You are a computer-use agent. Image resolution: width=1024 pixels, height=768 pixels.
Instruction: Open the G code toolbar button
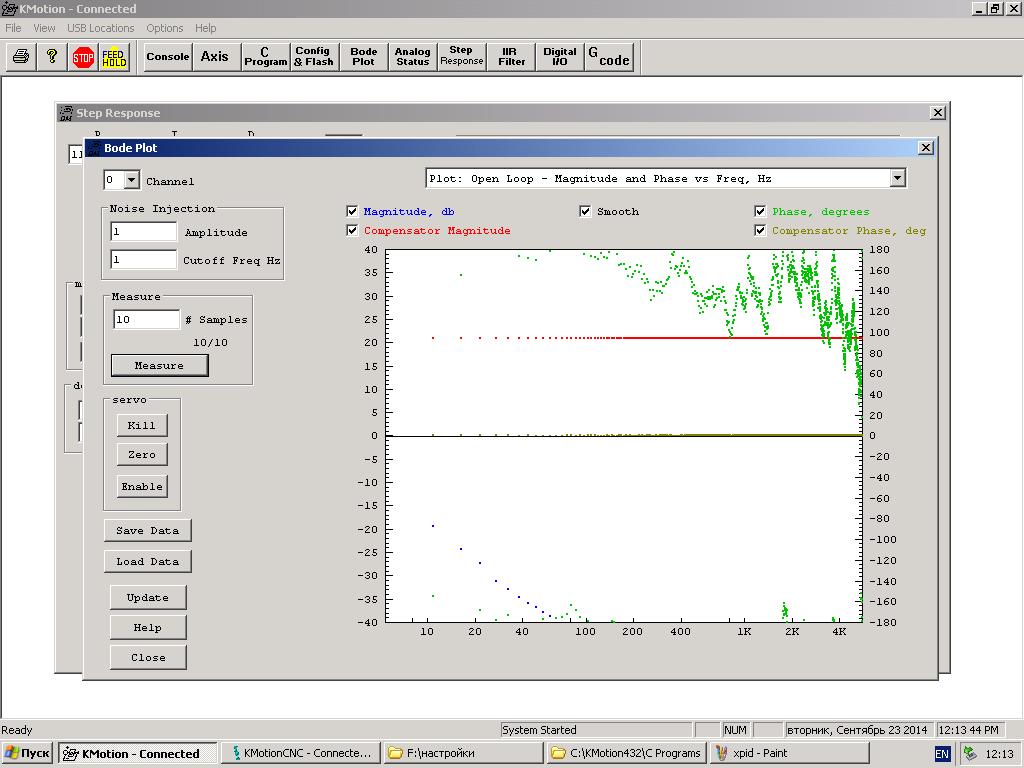[608, 57]
